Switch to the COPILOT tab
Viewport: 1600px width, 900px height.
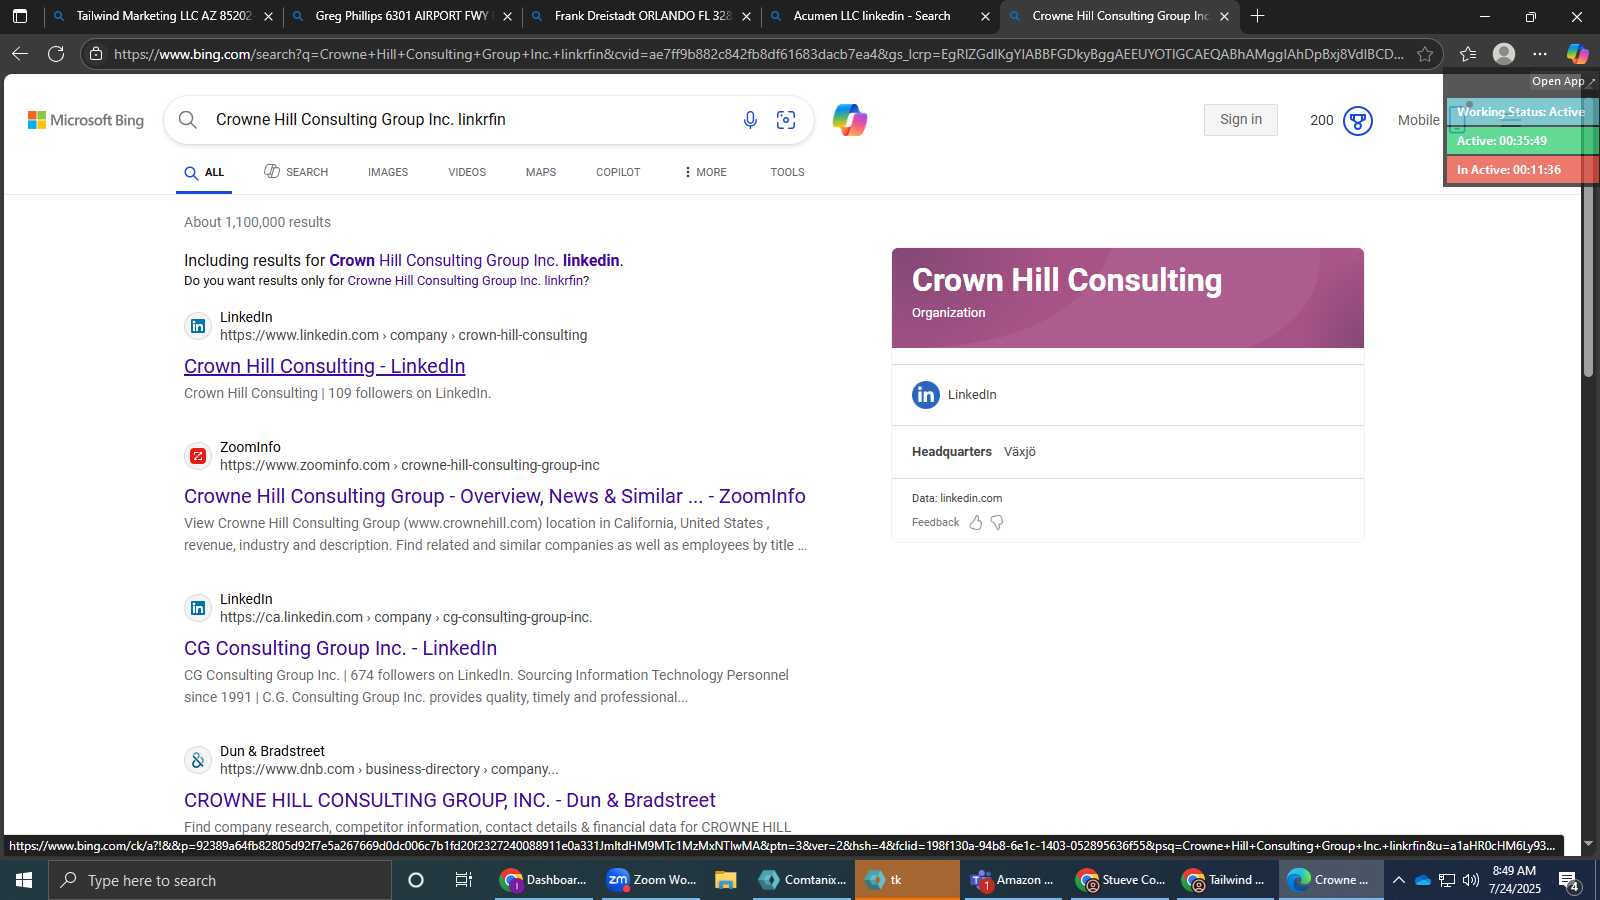click(x=618, y=172)
